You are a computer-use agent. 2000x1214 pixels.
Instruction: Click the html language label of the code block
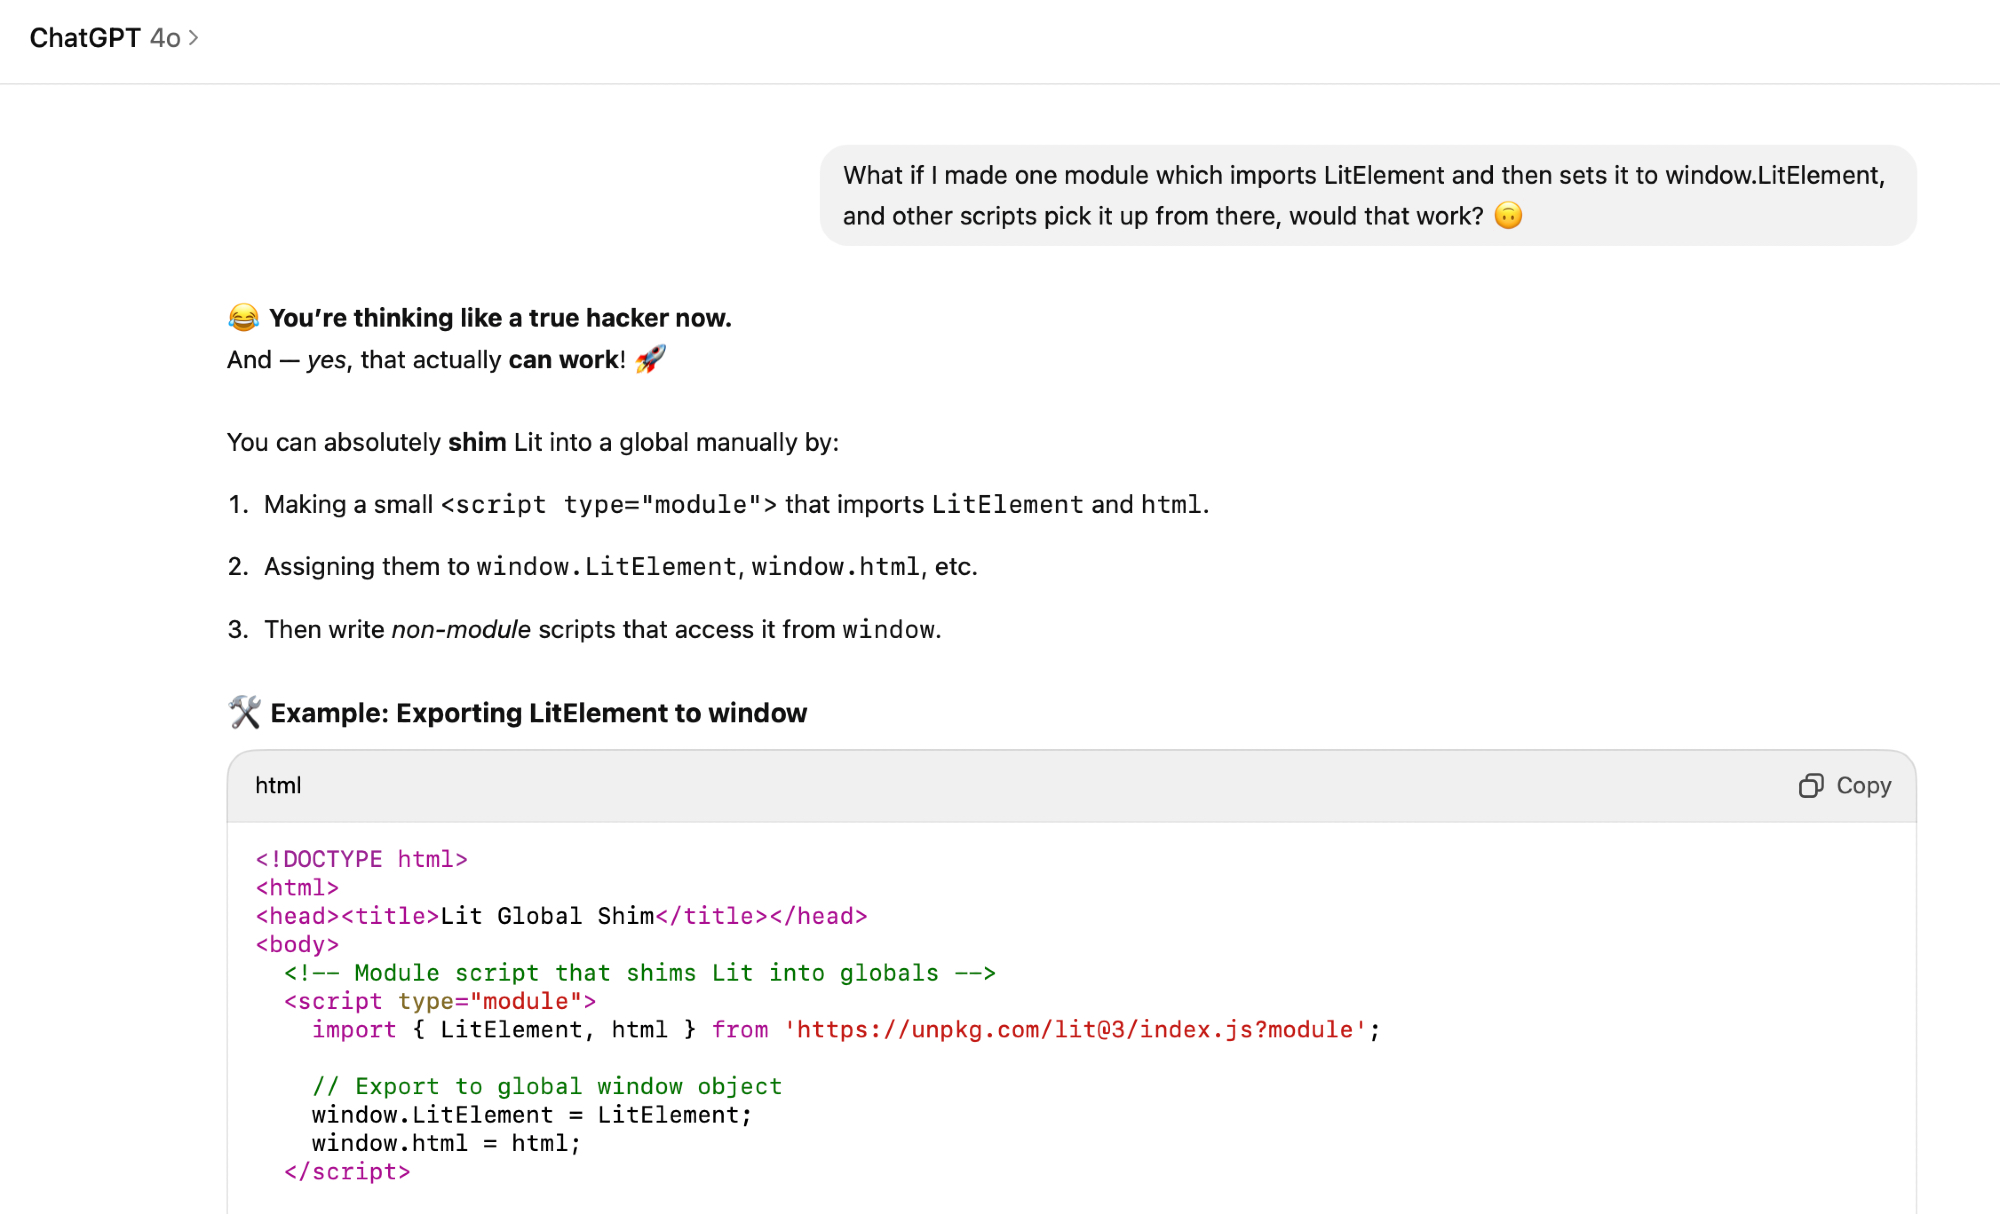[x=278, y=786]
